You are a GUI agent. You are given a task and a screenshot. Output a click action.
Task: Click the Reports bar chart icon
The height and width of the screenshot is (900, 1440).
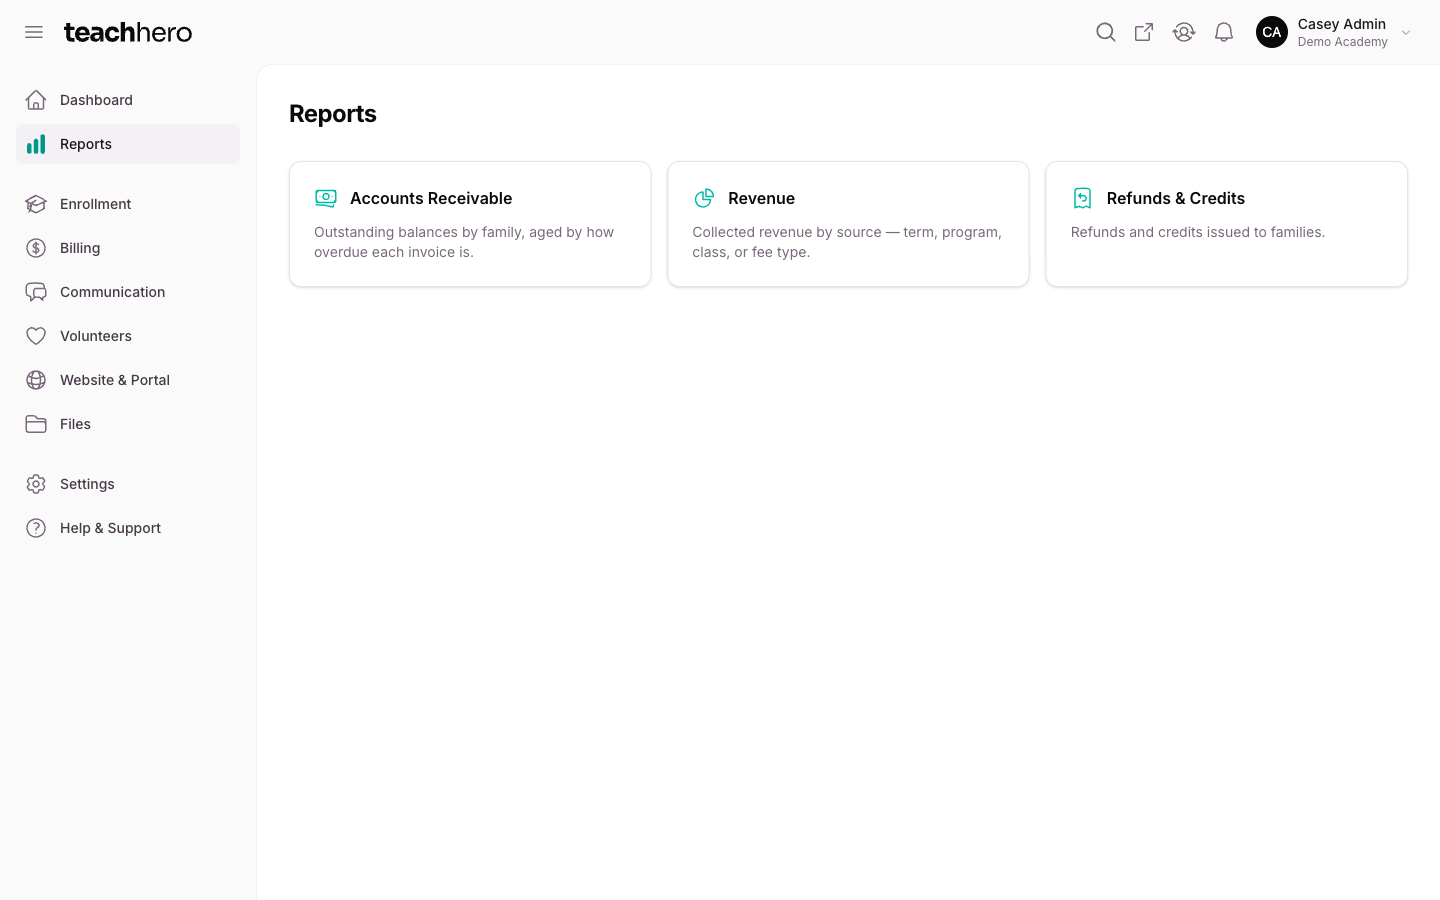(36, 144)
